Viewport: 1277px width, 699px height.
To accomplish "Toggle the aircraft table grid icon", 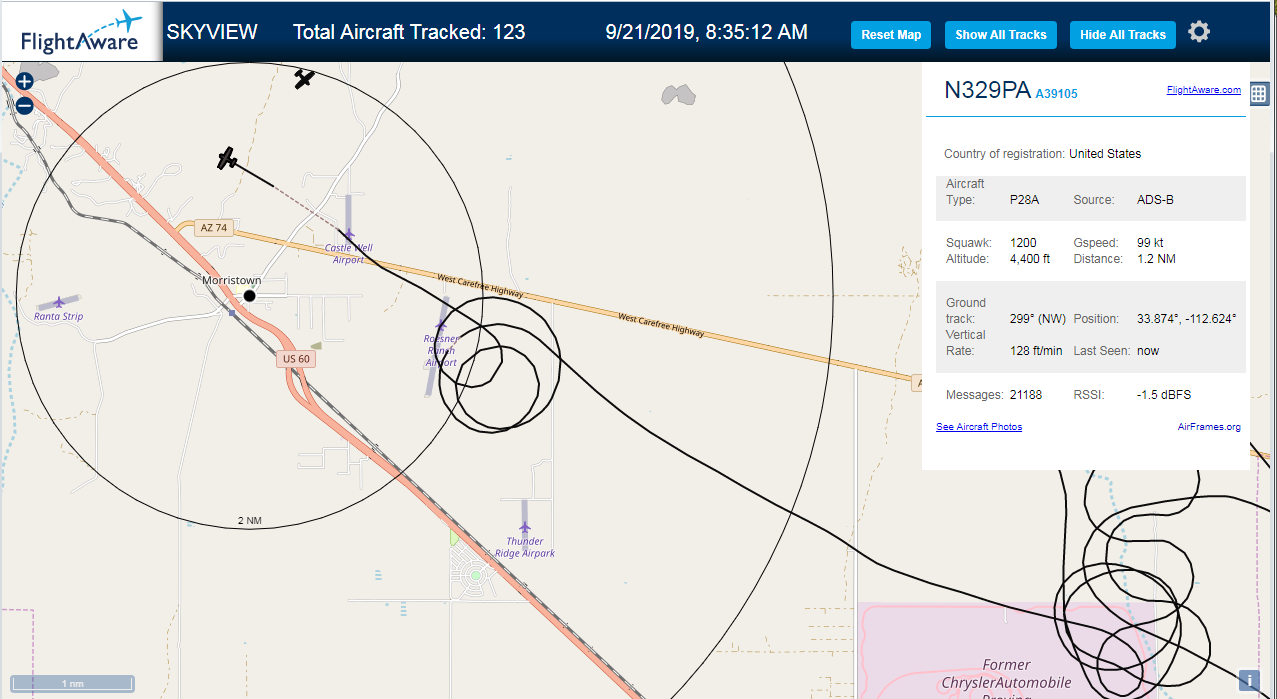I will 1259,94.
